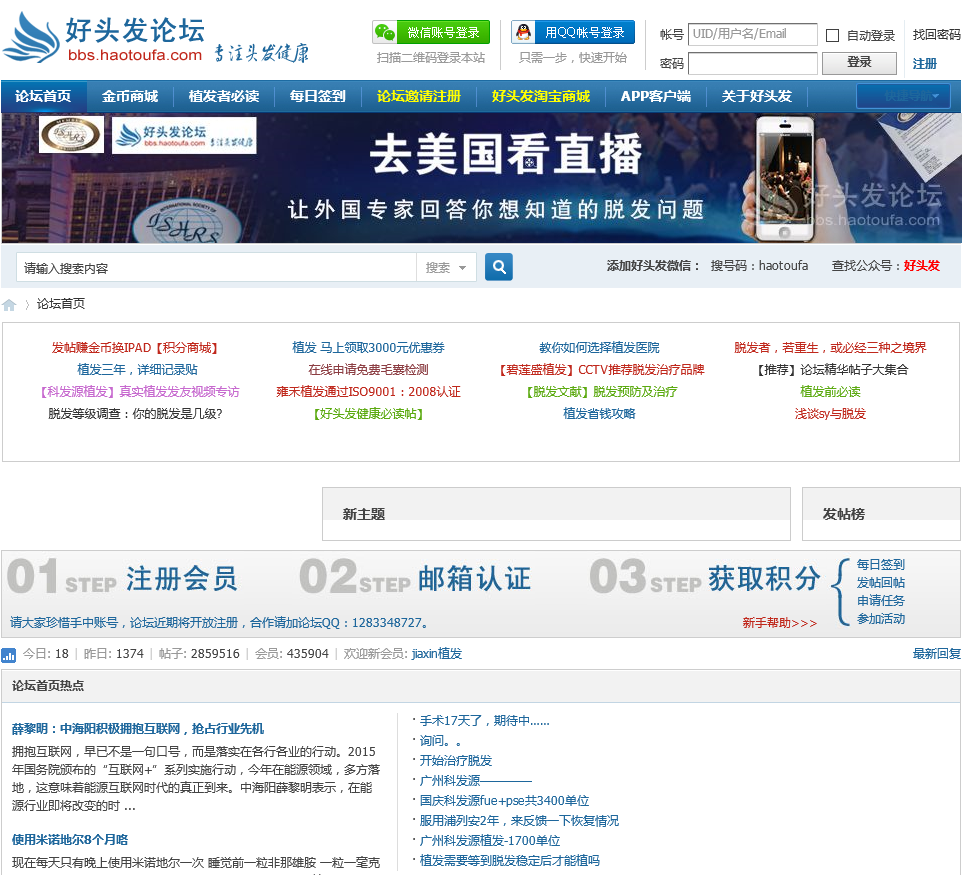Click the 注册 link

[x=924, y=63]
